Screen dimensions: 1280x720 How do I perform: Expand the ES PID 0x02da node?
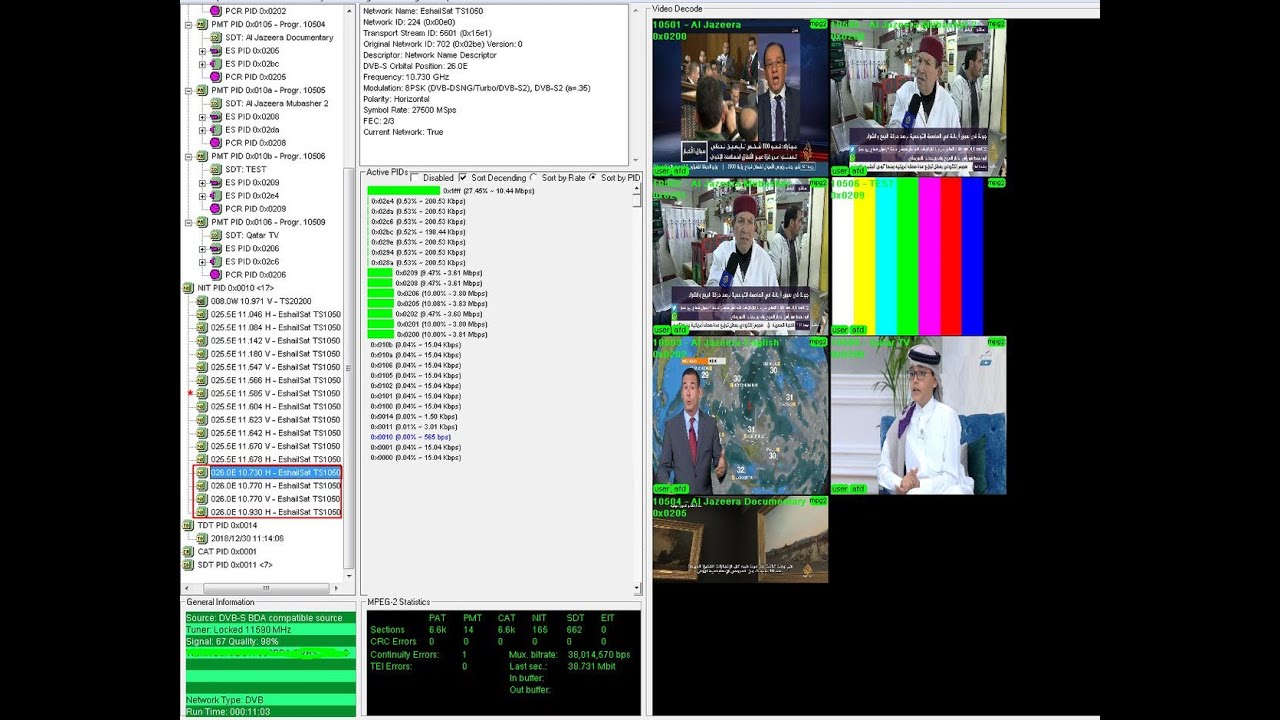coord(202,129)
